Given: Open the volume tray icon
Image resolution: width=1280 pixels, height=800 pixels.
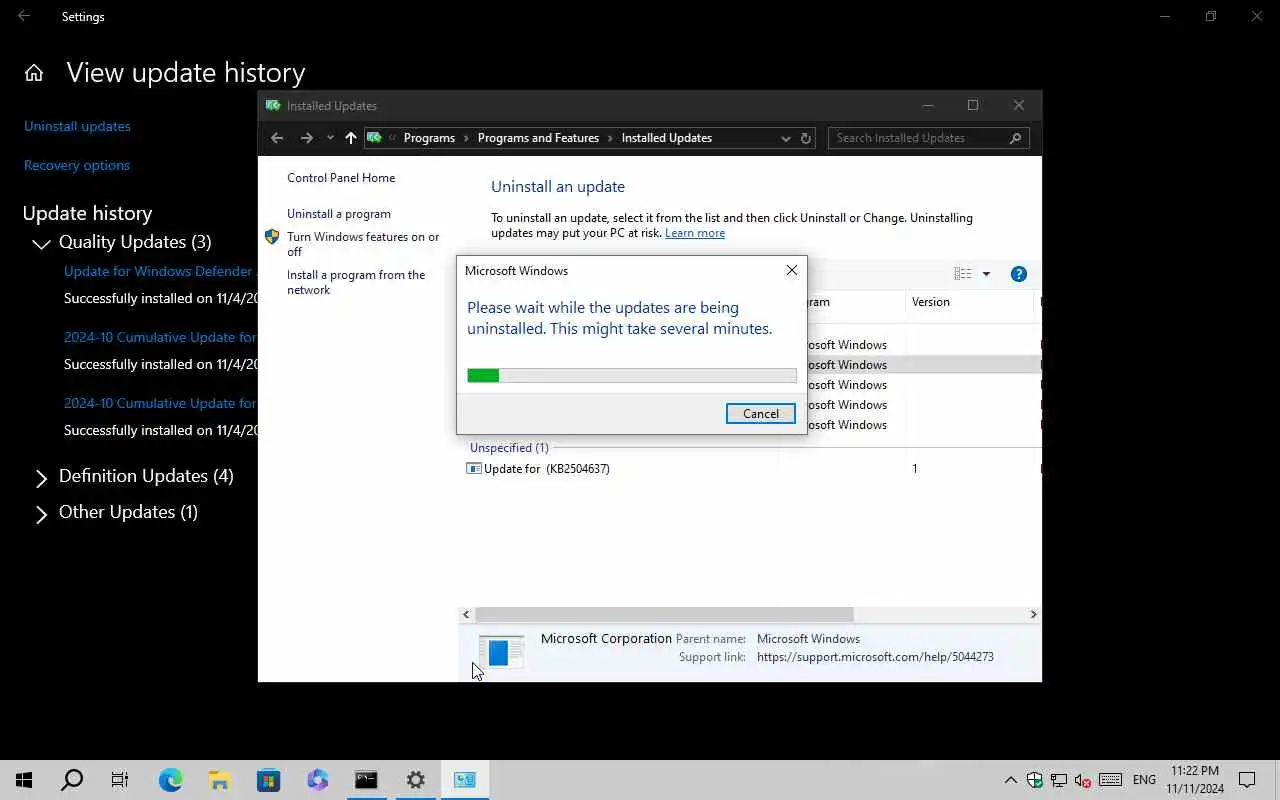Looking at the screenshot, I should pyautogui.click(x=1083, y=780).
